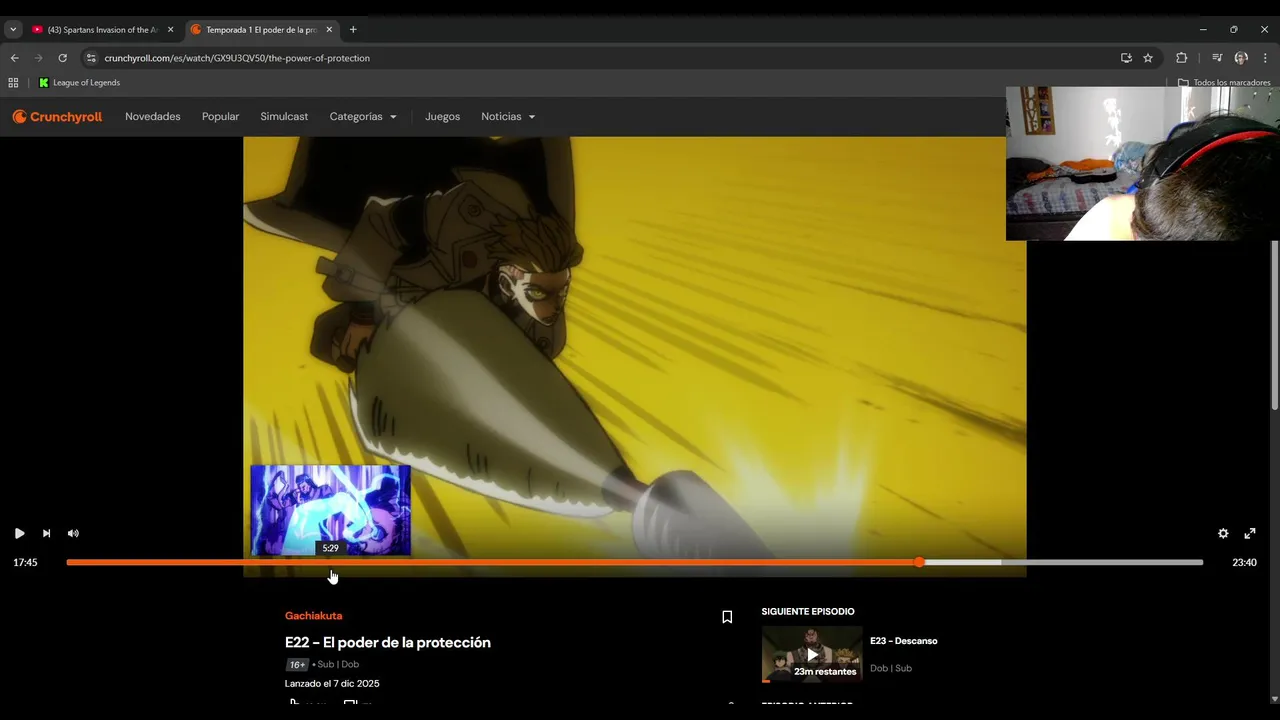Click the 16+ rating badge
This screenshot has height=720, width=1280.
coord(297,665)
